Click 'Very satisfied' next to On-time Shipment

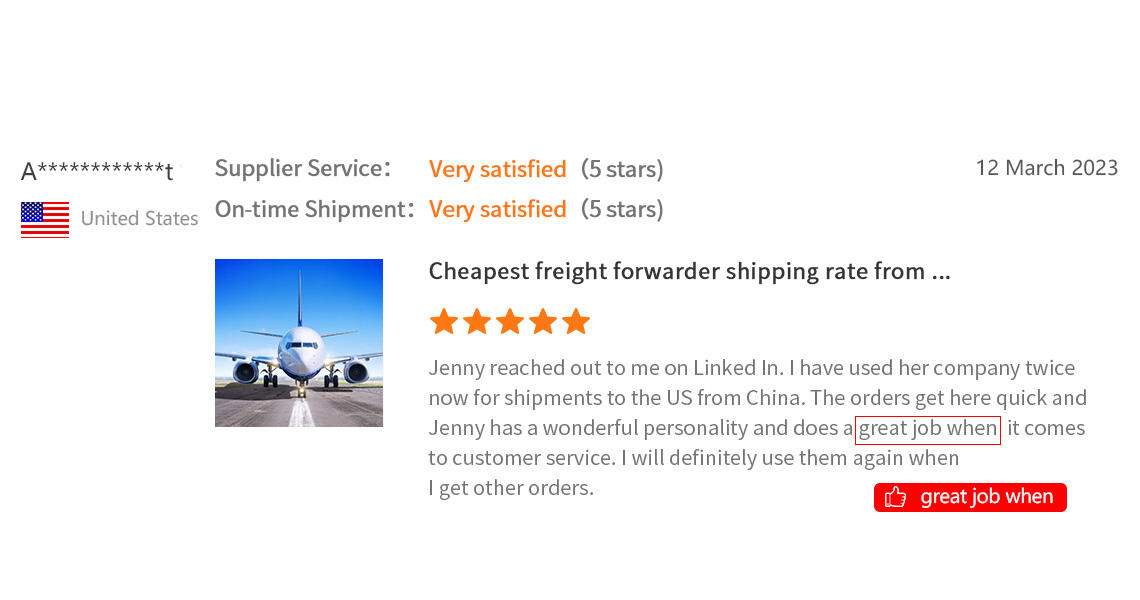point(497,209)
